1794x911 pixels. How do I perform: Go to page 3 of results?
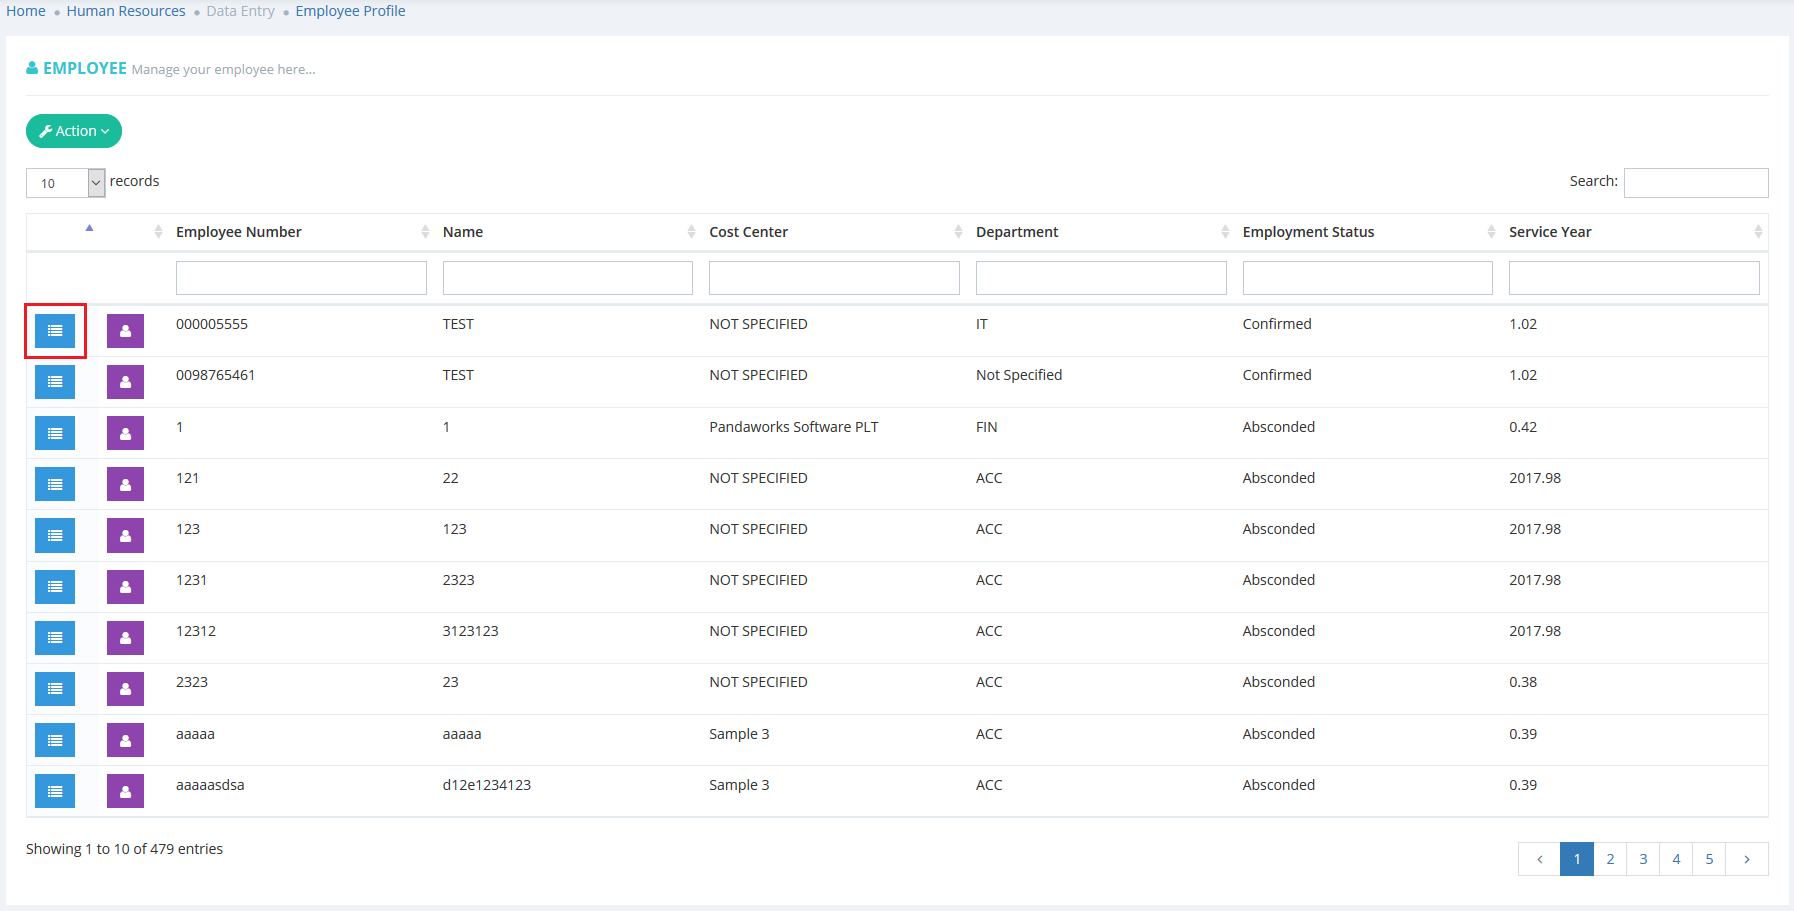tap(1643, 859)
